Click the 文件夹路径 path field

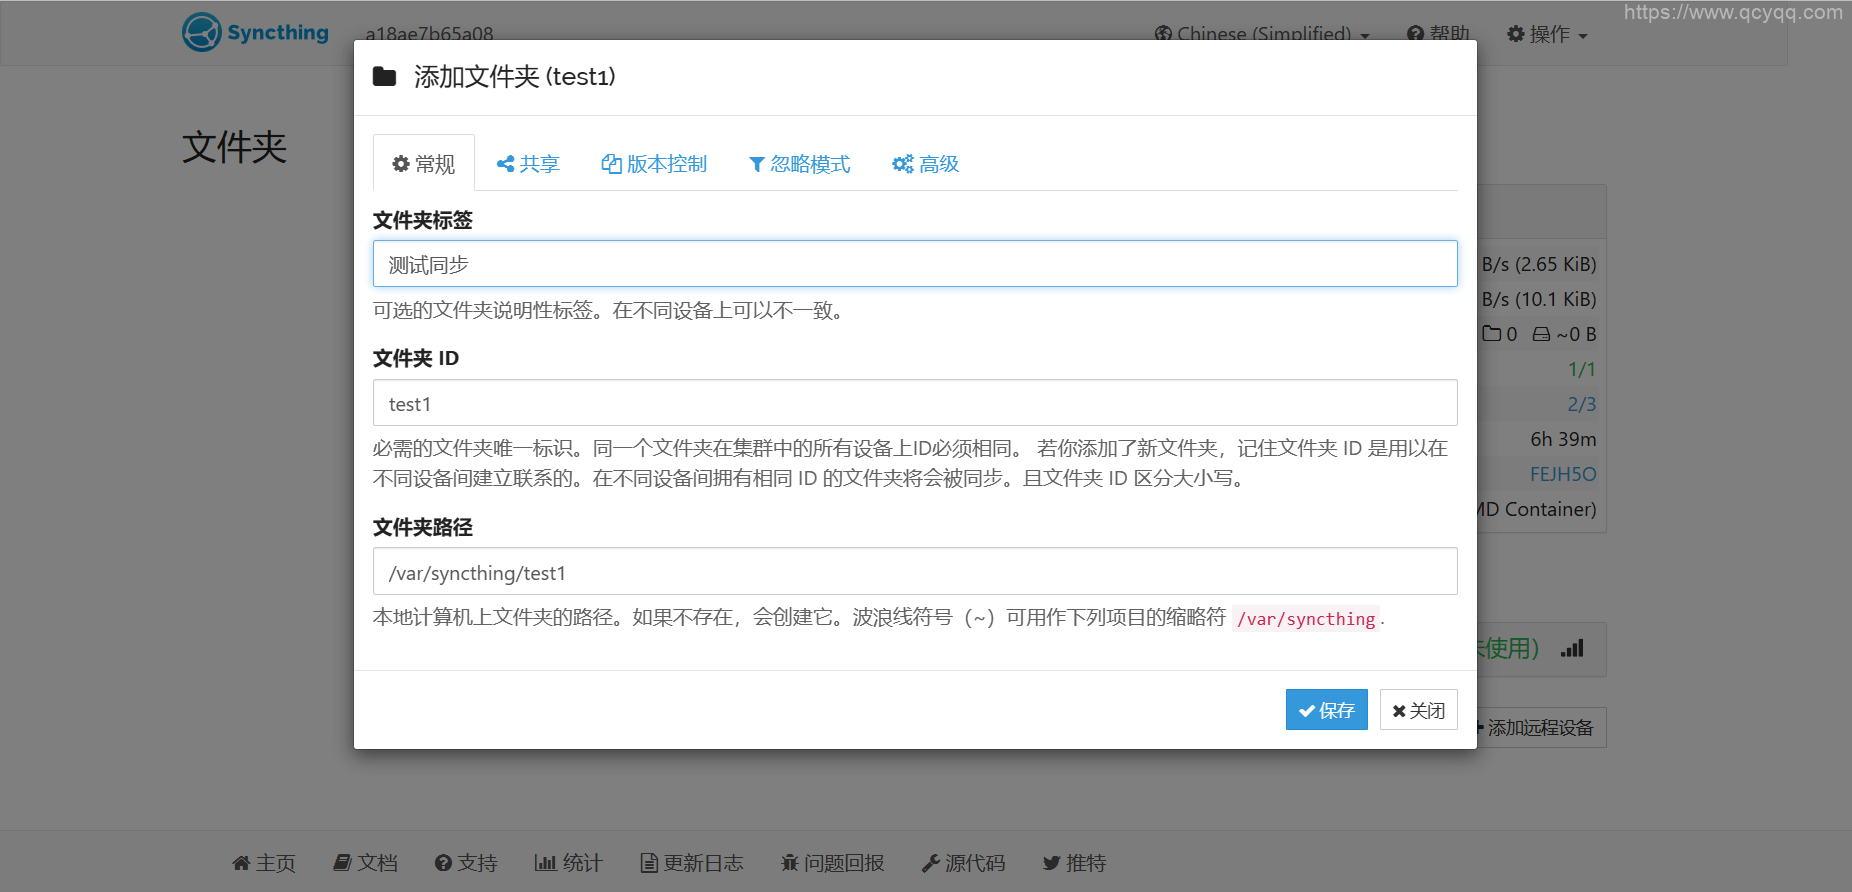tap(914, 572)
